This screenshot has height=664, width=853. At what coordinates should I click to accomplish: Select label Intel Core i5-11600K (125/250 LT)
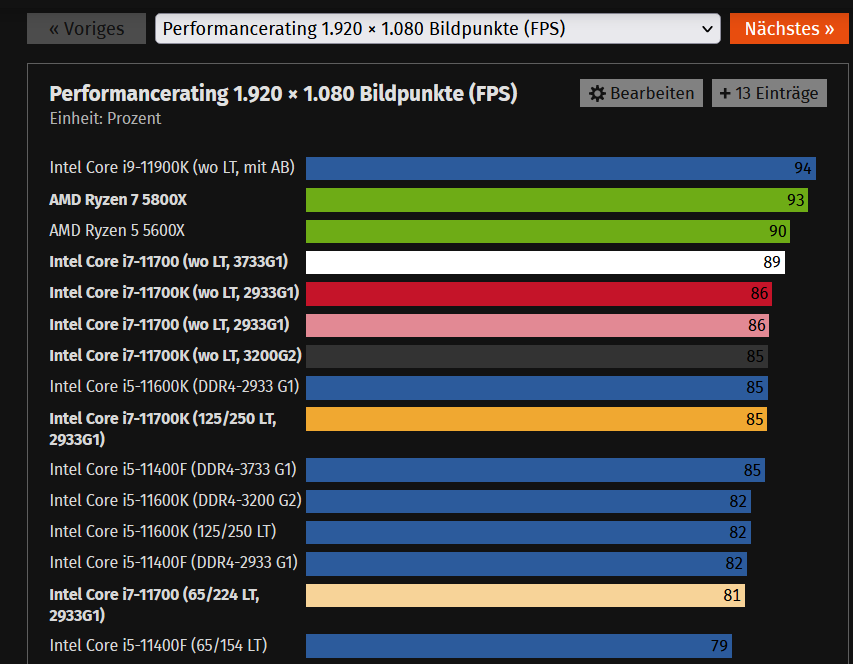pyautogui.click(x=163, y=532)
